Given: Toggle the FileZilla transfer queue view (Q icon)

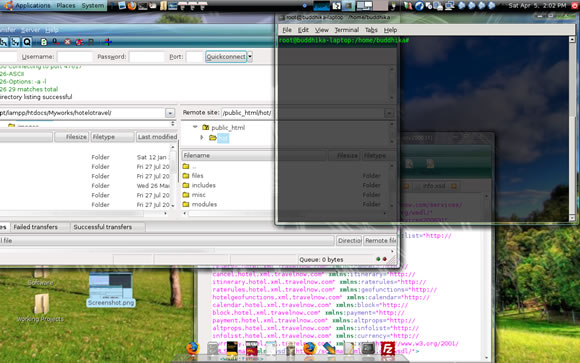Looking at the screenshot, I should [x=27, y=42].
